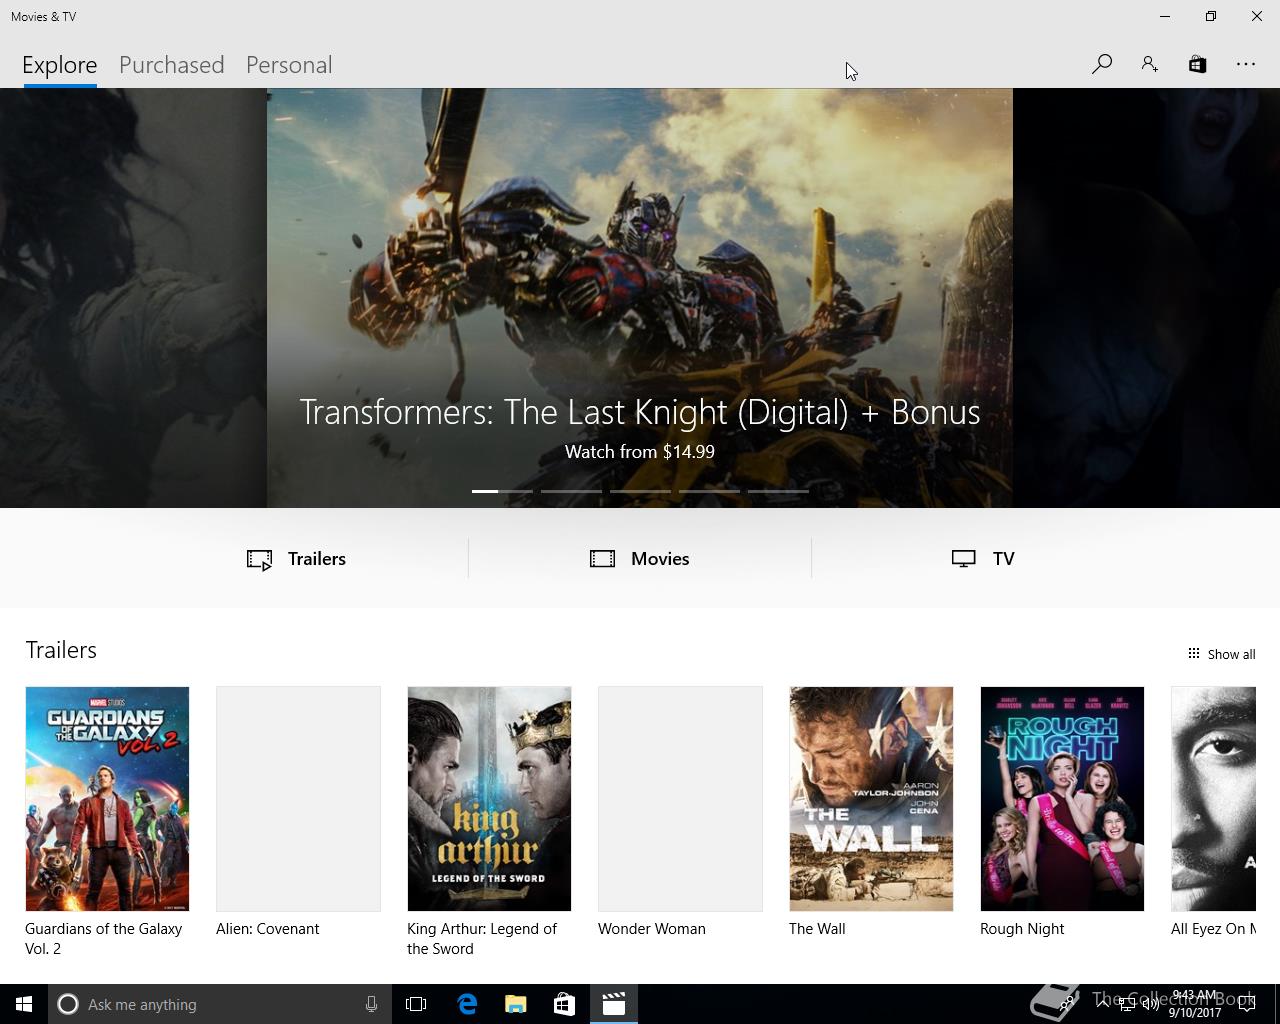This screenshot has height=1024, width=1280.
Task: Open the Windows Start menu
Action: coord(24,1004)
